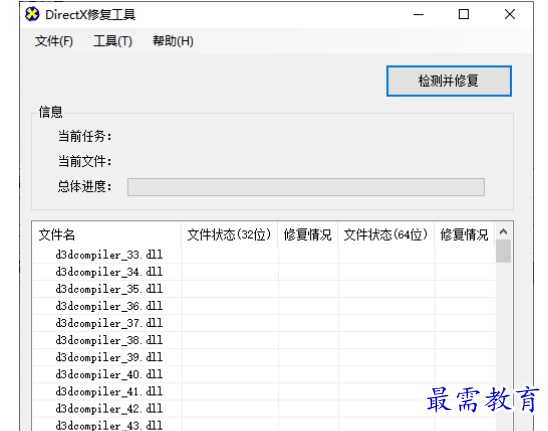
Task: Select row d3dcompiler_37.dll
Action: pyautogui.click(x=264, y=323)
